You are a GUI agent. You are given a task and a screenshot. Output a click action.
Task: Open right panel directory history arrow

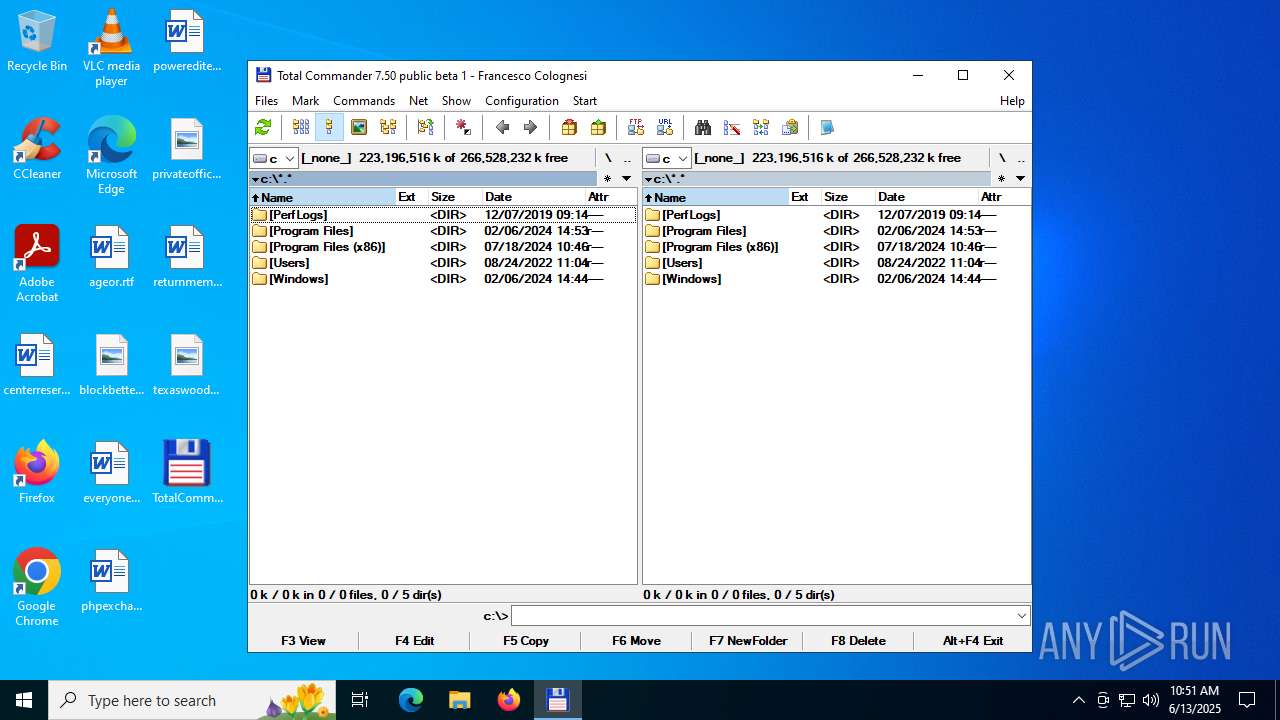[x=1020, y=178]
